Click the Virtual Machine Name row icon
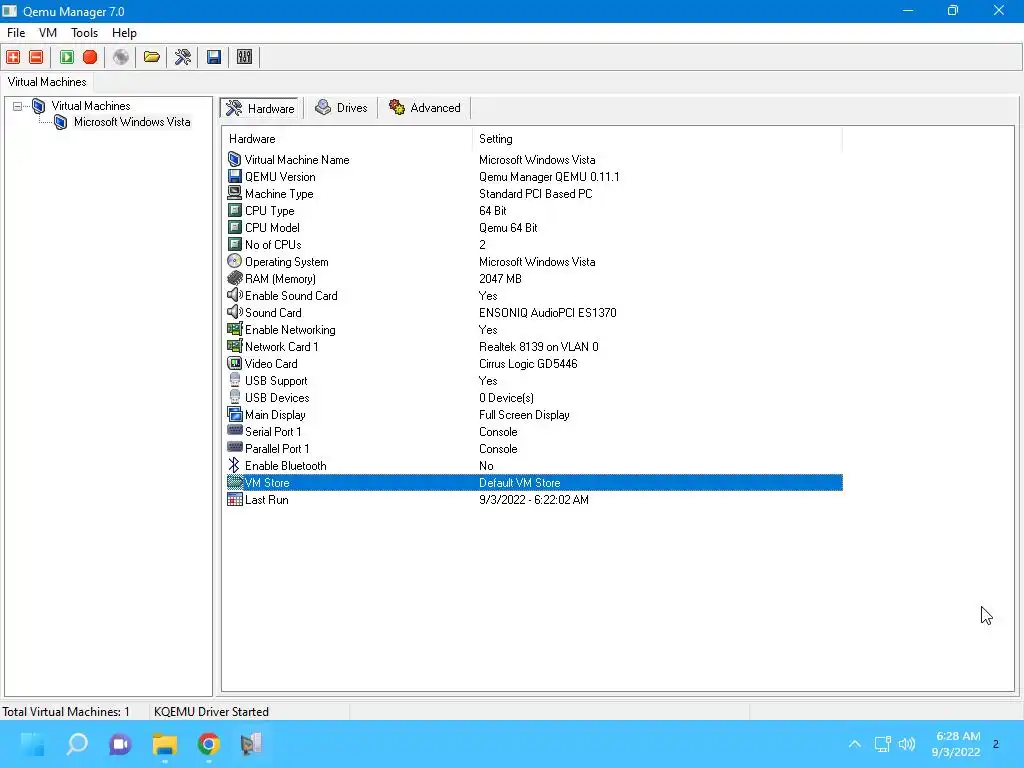This screenshot has width=1024, height=768. (234, 159)
